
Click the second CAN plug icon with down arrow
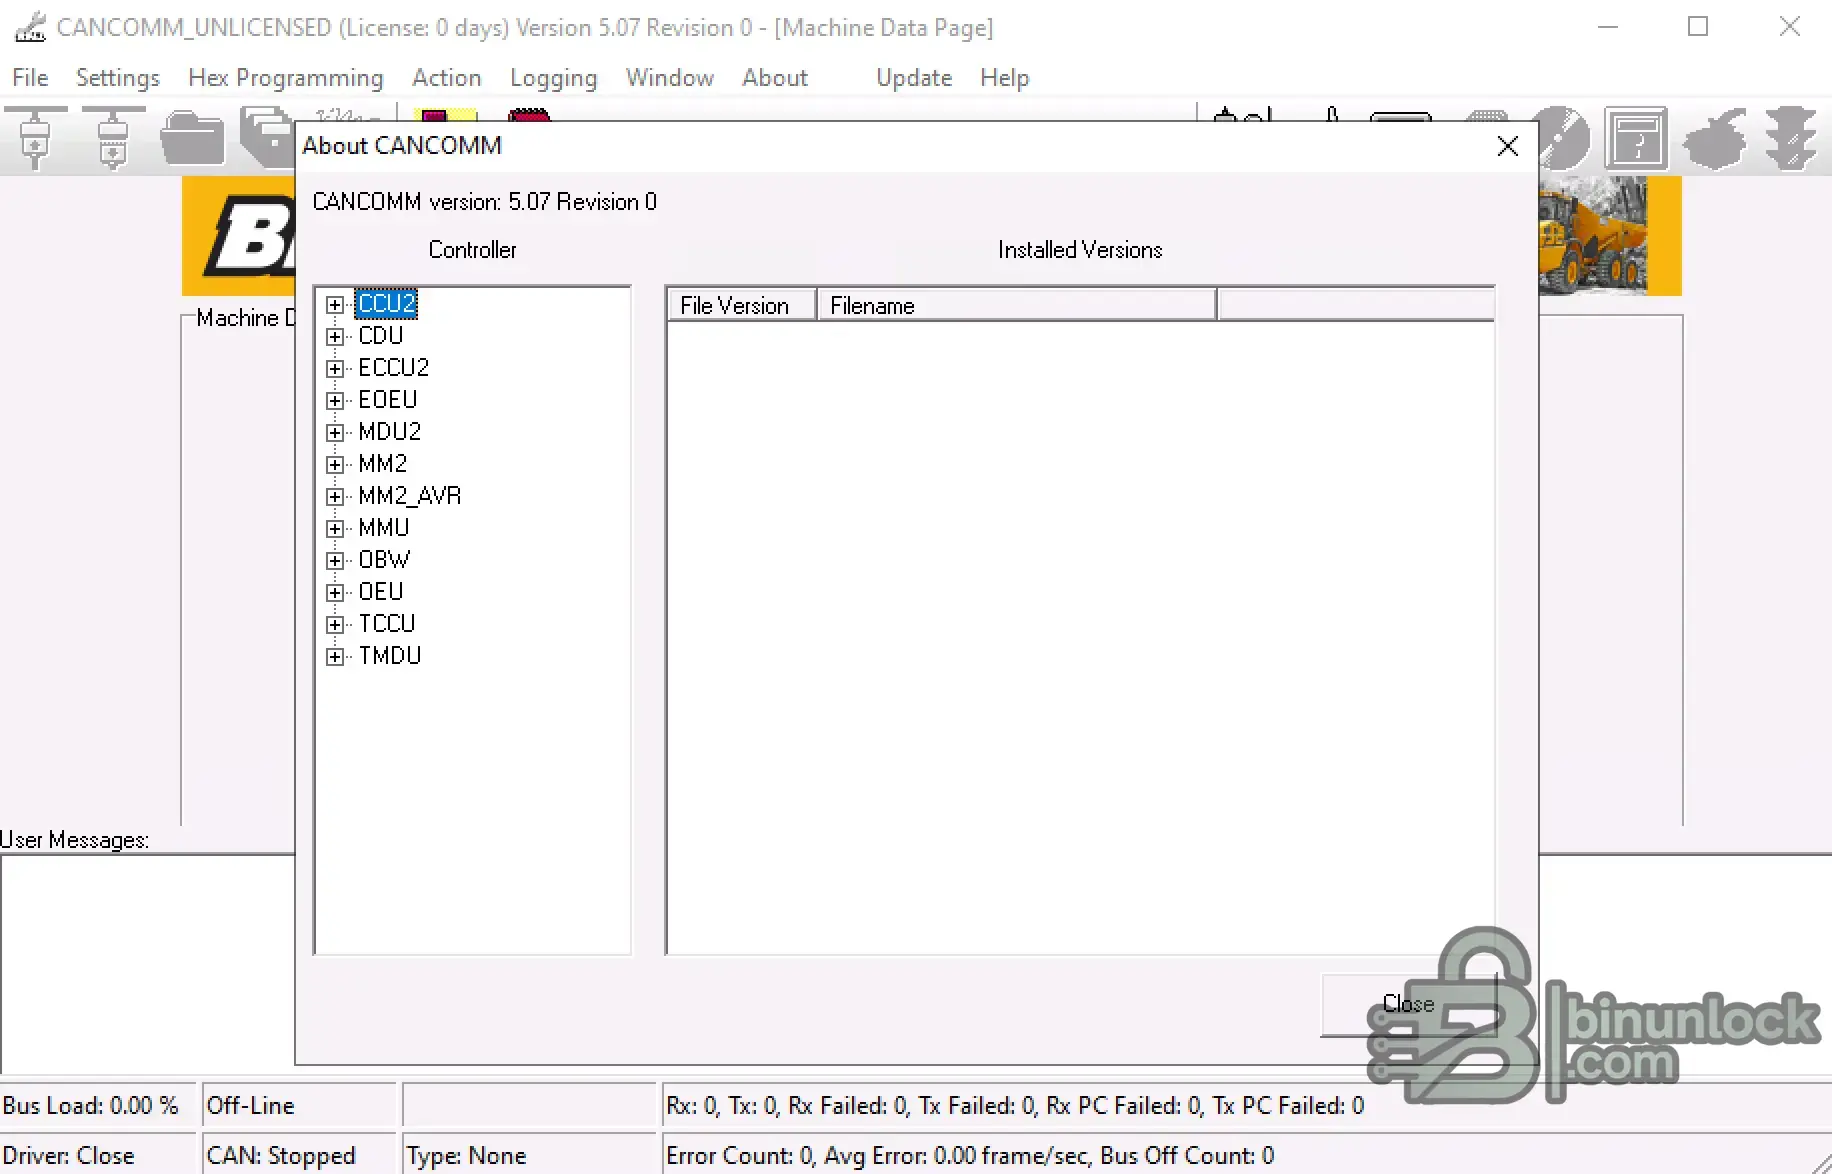point(113,137)
